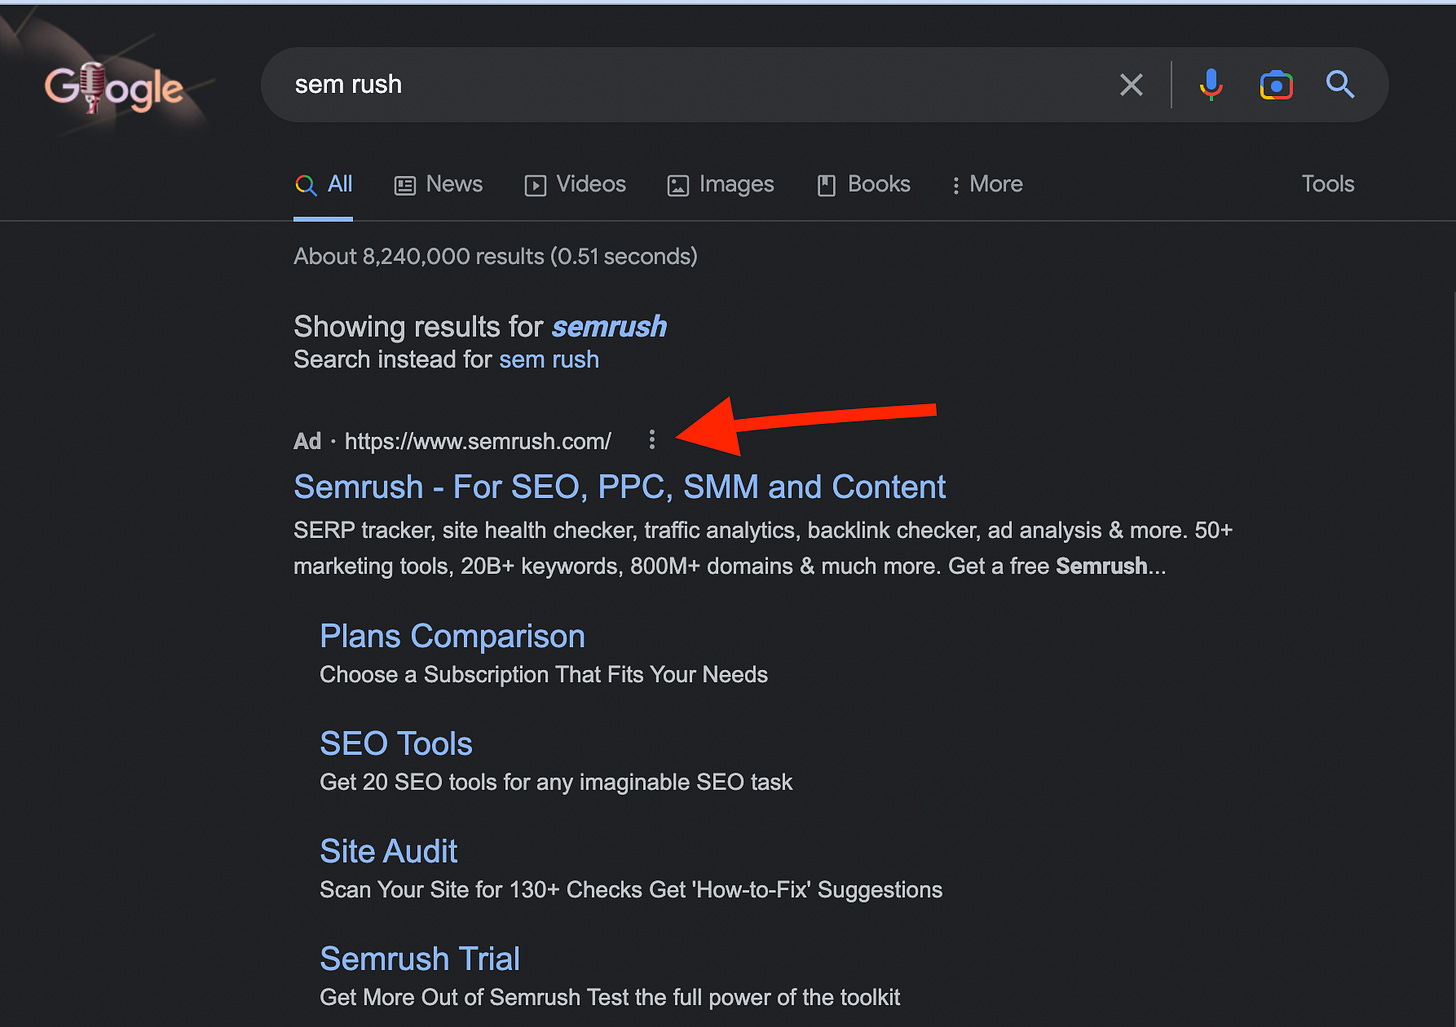This screenshot has height=1027, width=1456.
Task: Open search by image camera icon
Action: tap(1276, 85)
